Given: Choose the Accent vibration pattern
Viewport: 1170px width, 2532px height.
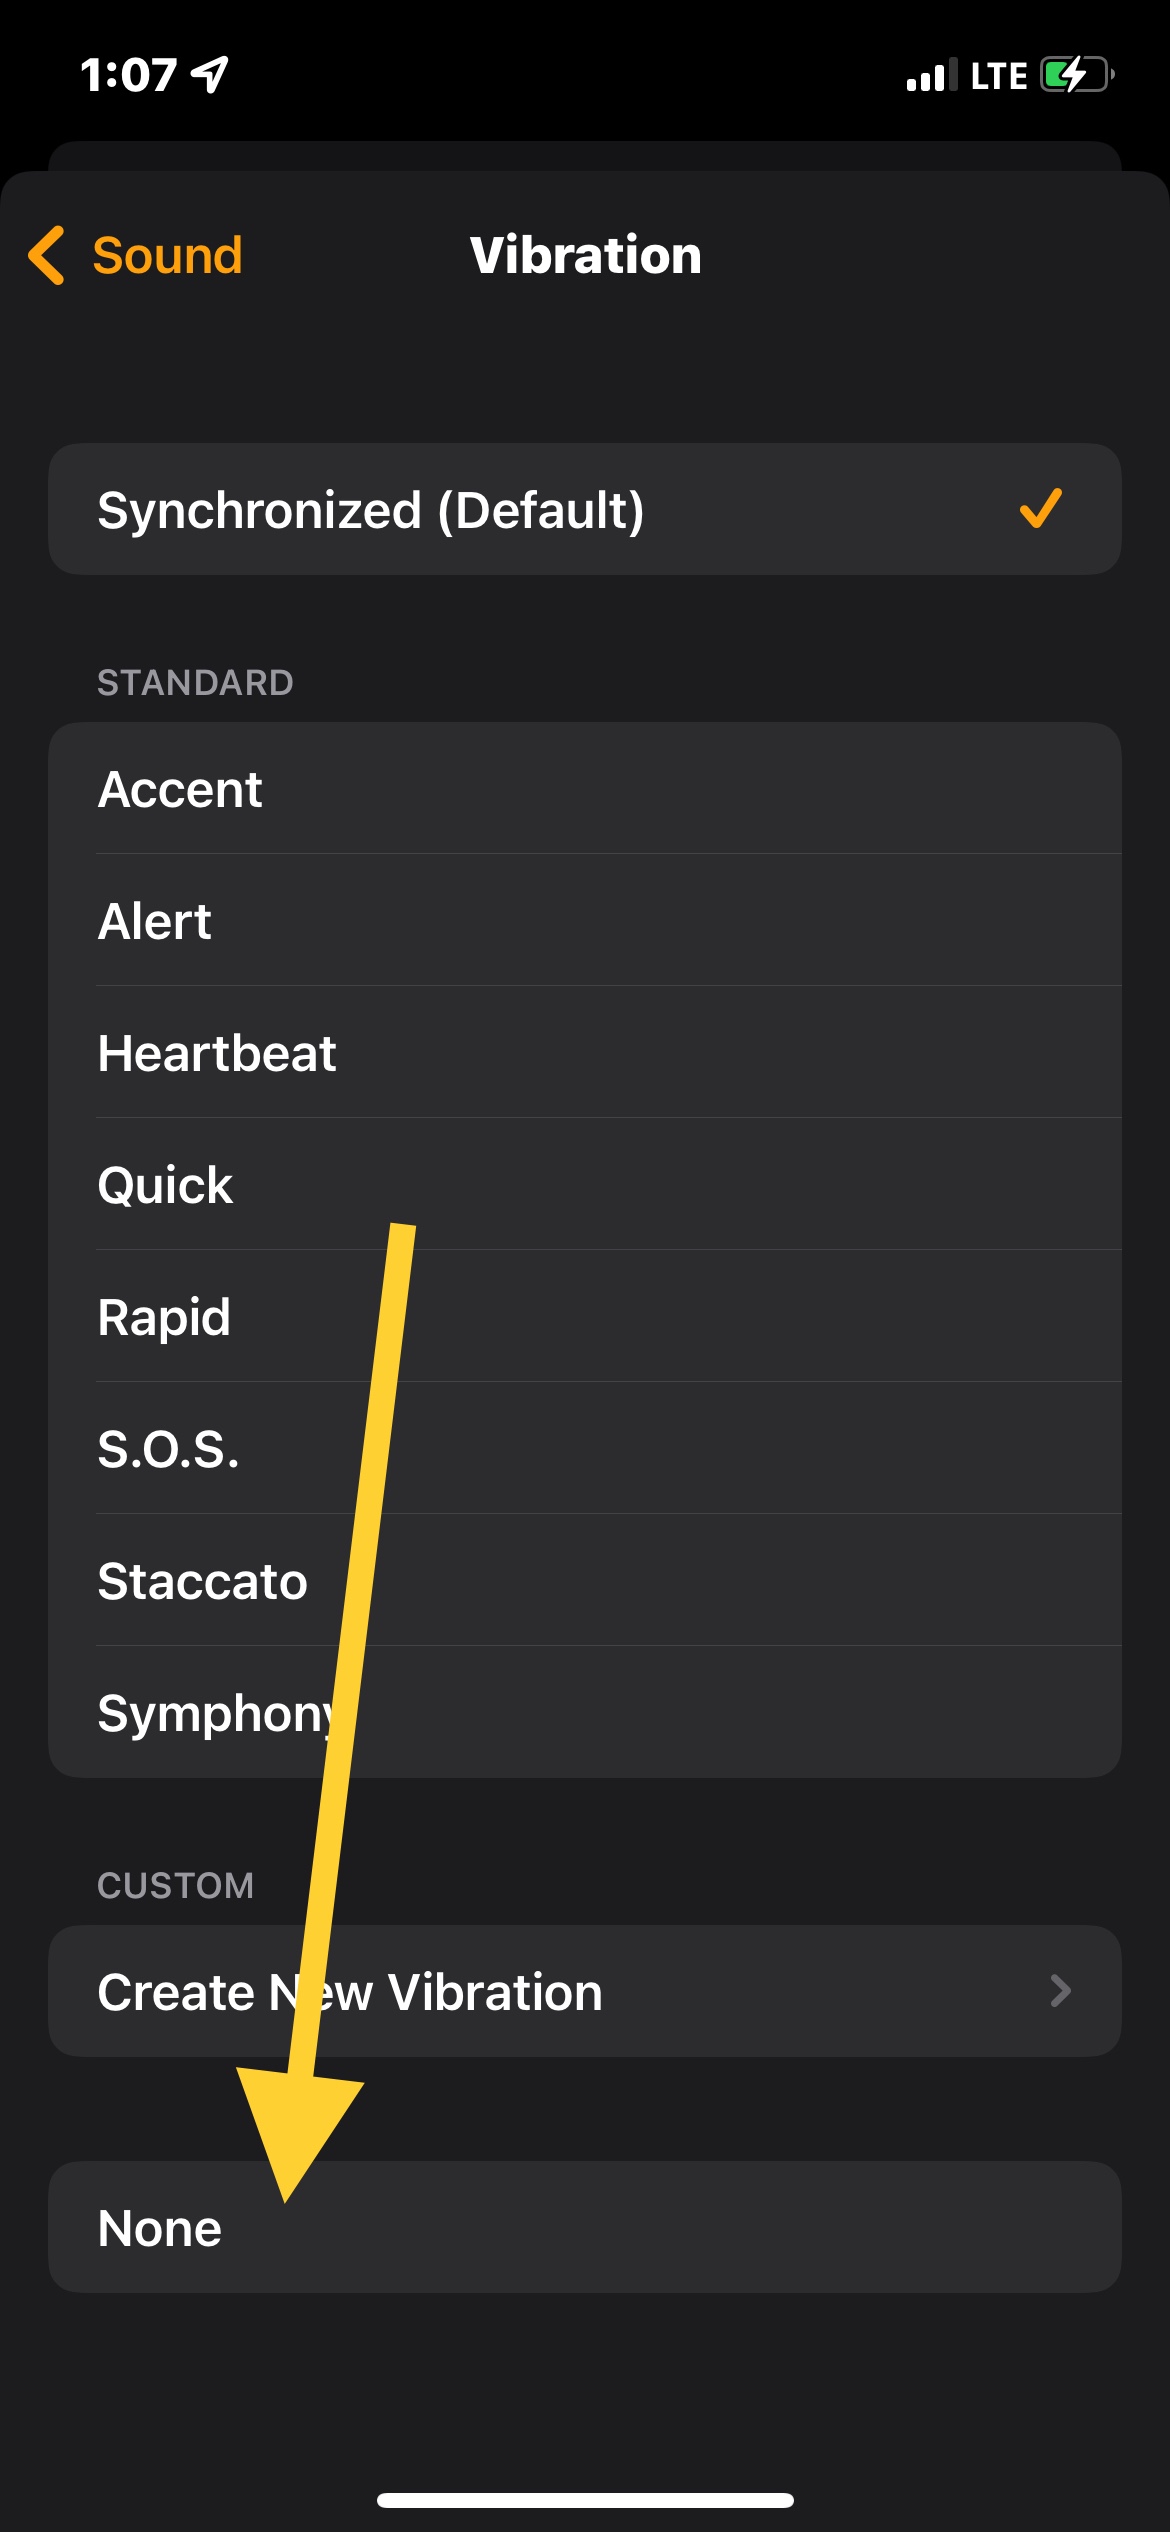Looking at the screenshot, I should [x=180, y=789].
